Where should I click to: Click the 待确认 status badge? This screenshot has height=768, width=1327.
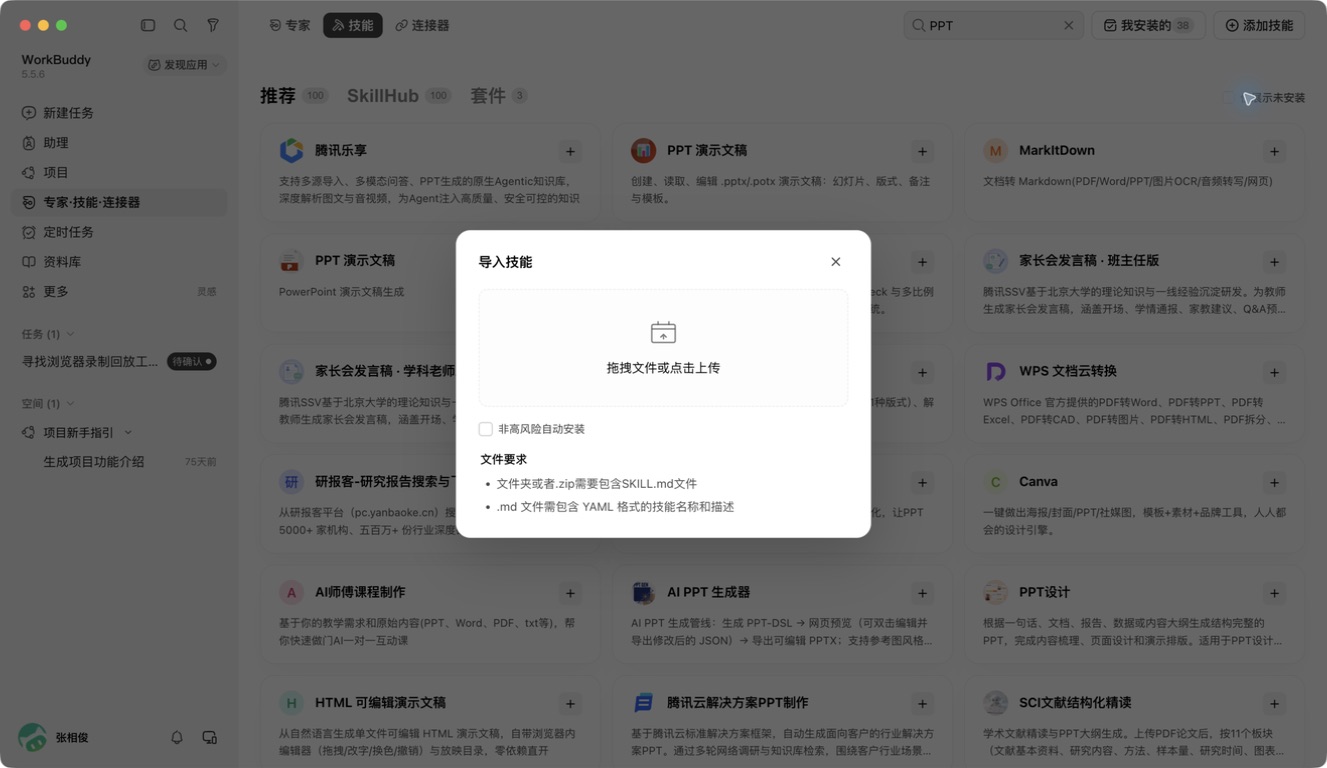pos(192,362)
